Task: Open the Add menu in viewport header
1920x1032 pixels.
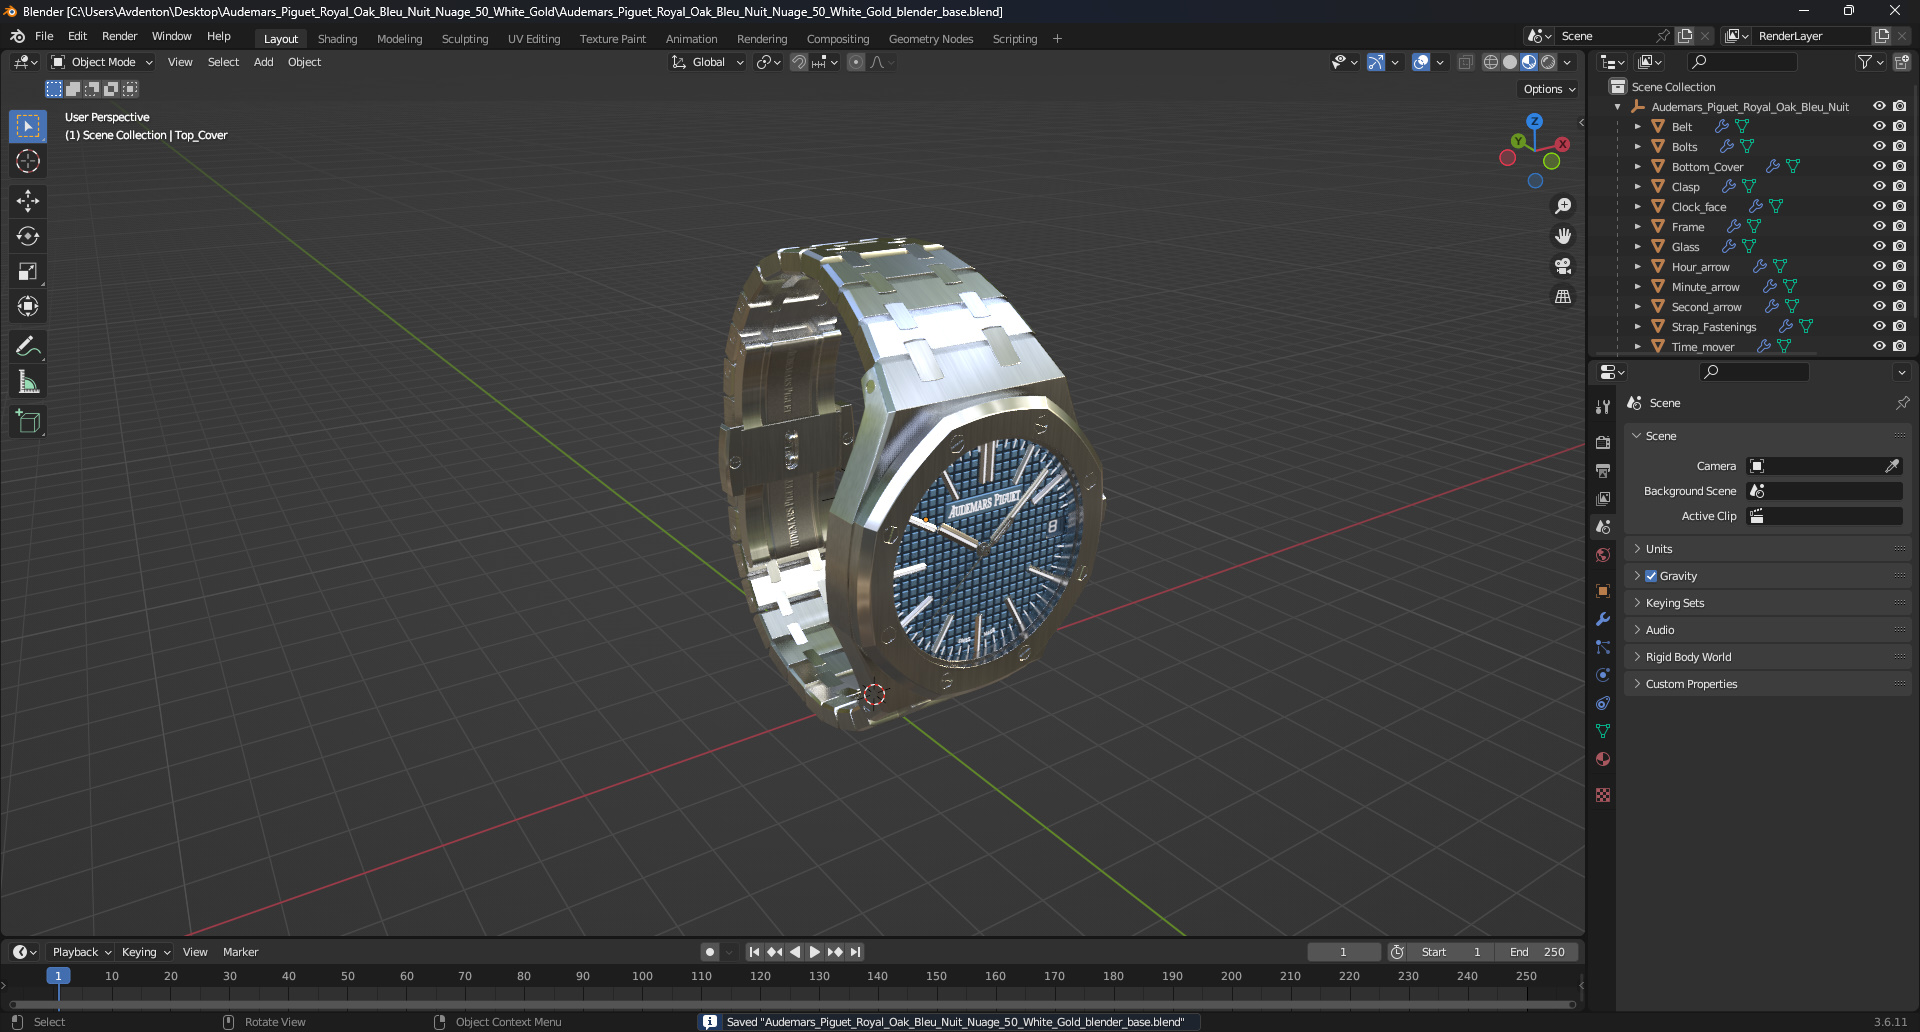Action: tap(263, 62)
